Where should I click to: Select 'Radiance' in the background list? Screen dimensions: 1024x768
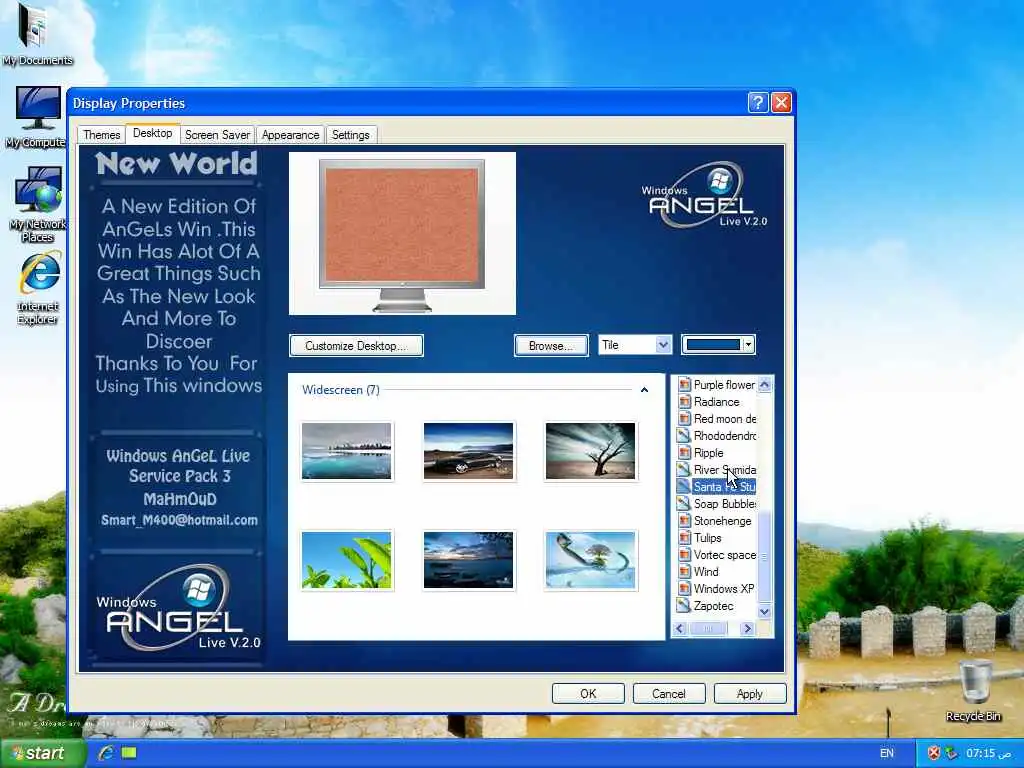pos(716,402)
